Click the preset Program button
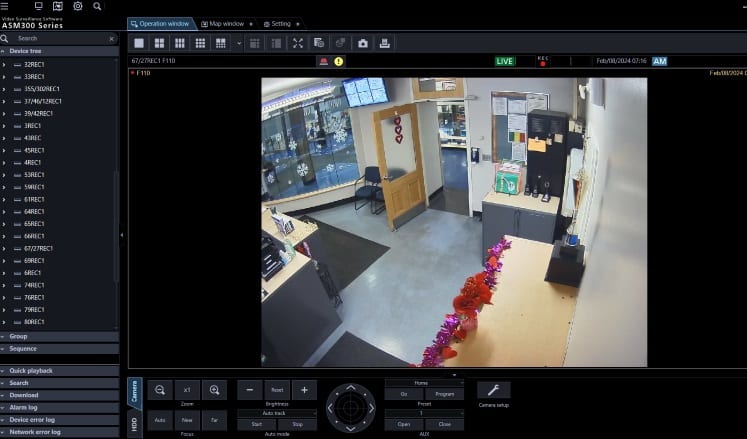The image size is (747, 439). click(444, 394)
